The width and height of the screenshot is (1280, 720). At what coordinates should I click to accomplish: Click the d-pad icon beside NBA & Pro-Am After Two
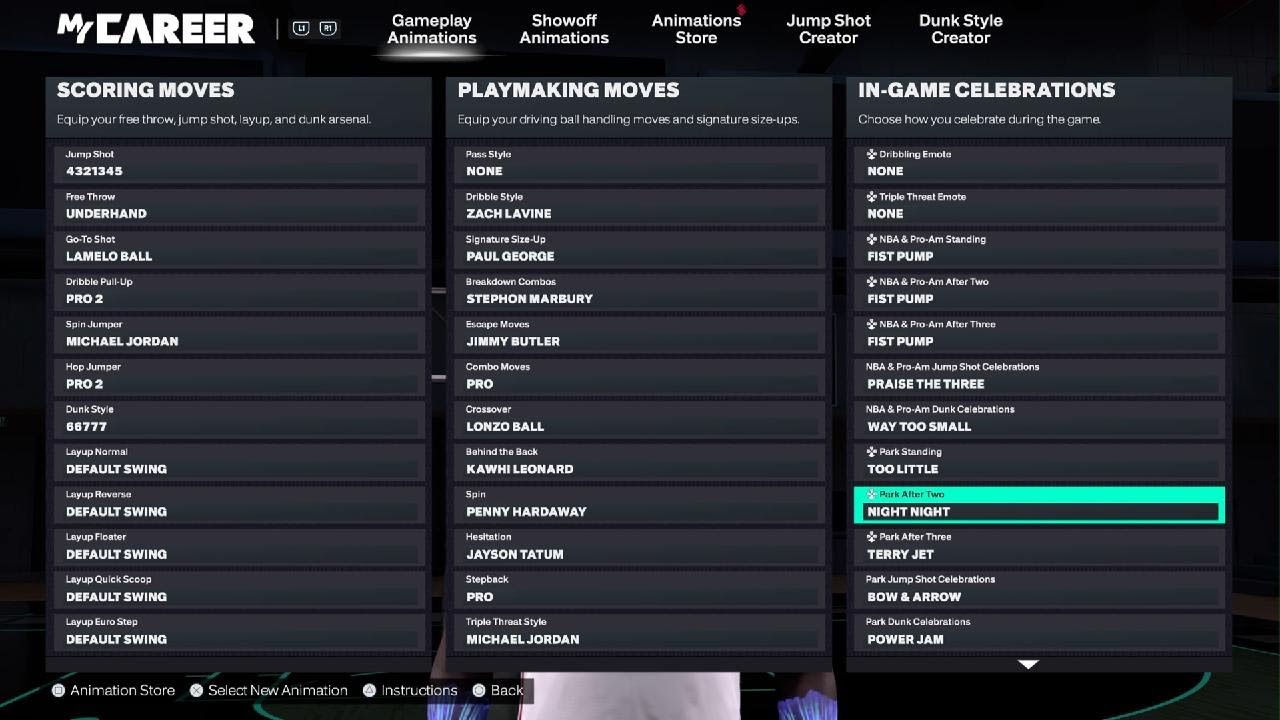pyautogui.click(x=871, y=282)
